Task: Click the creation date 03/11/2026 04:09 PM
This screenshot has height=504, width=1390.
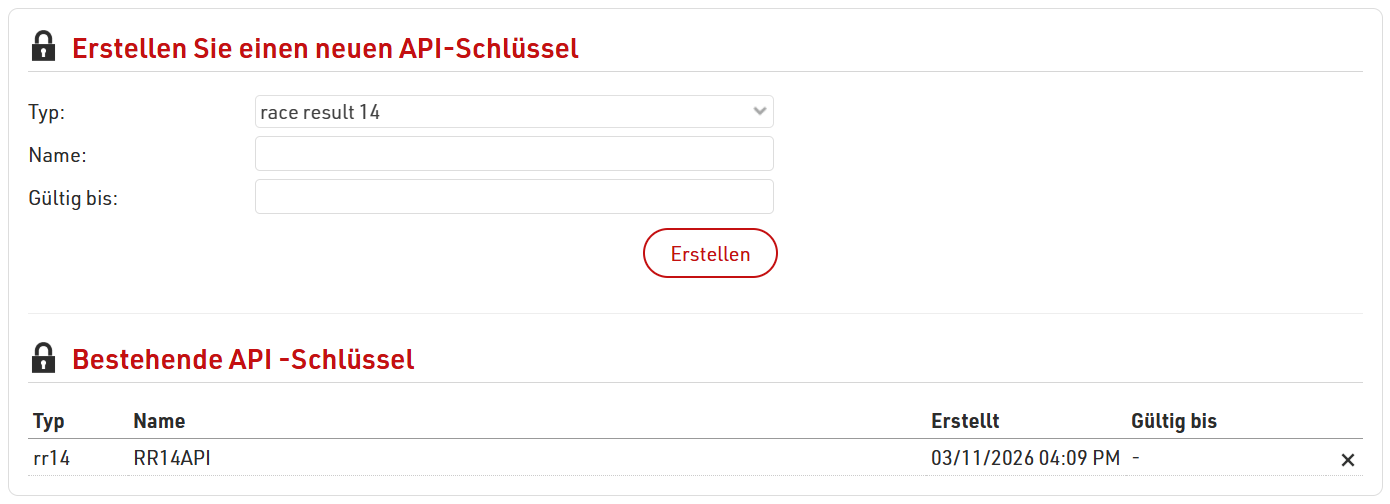Action: 1025,459
